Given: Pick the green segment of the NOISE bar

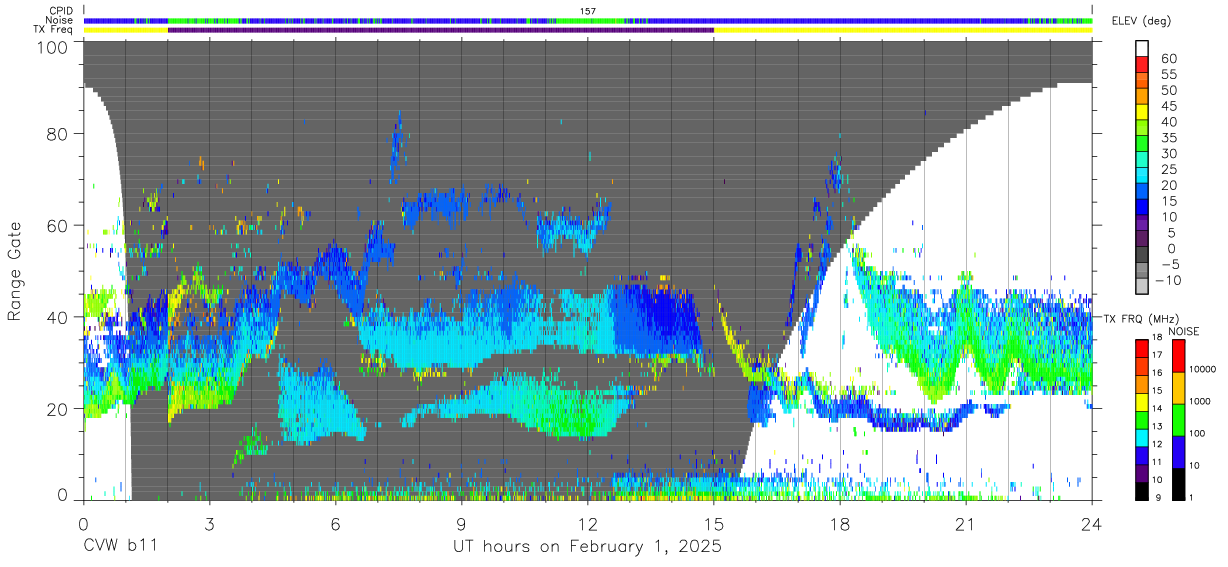Looking at the screenshot, I should [1177, 419].
